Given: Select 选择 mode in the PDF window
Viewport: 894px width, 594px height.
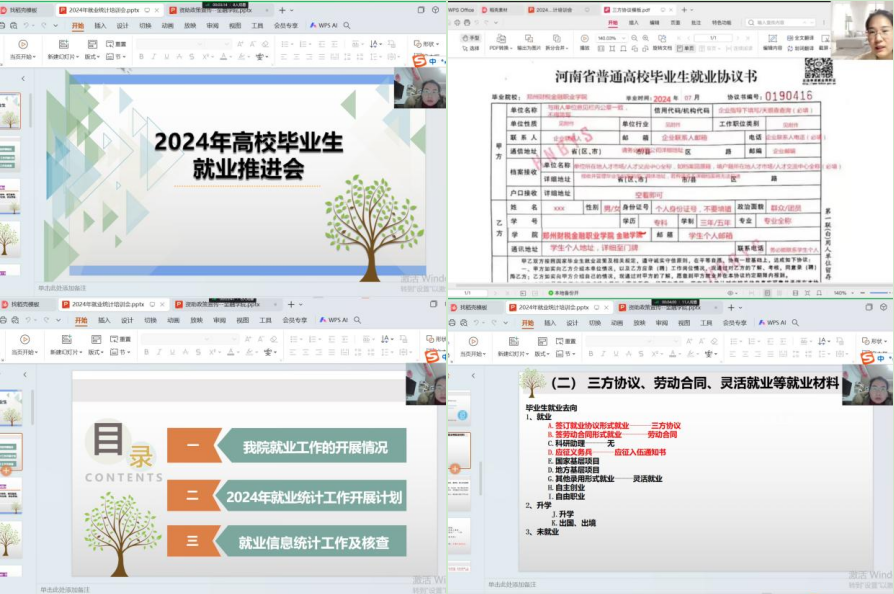Looking at the screenshot, I should tap(471, 48).
